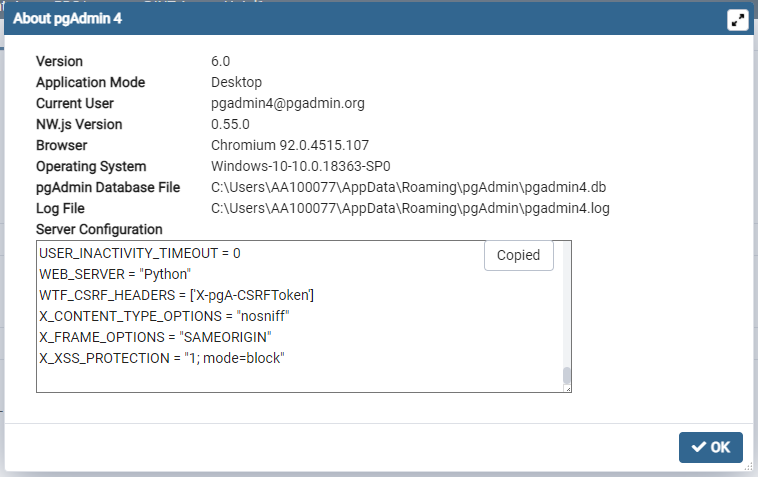The image size is (758, 477).
Task: Click the server configuration scrollbar thumb
Action: coord(566,376)
